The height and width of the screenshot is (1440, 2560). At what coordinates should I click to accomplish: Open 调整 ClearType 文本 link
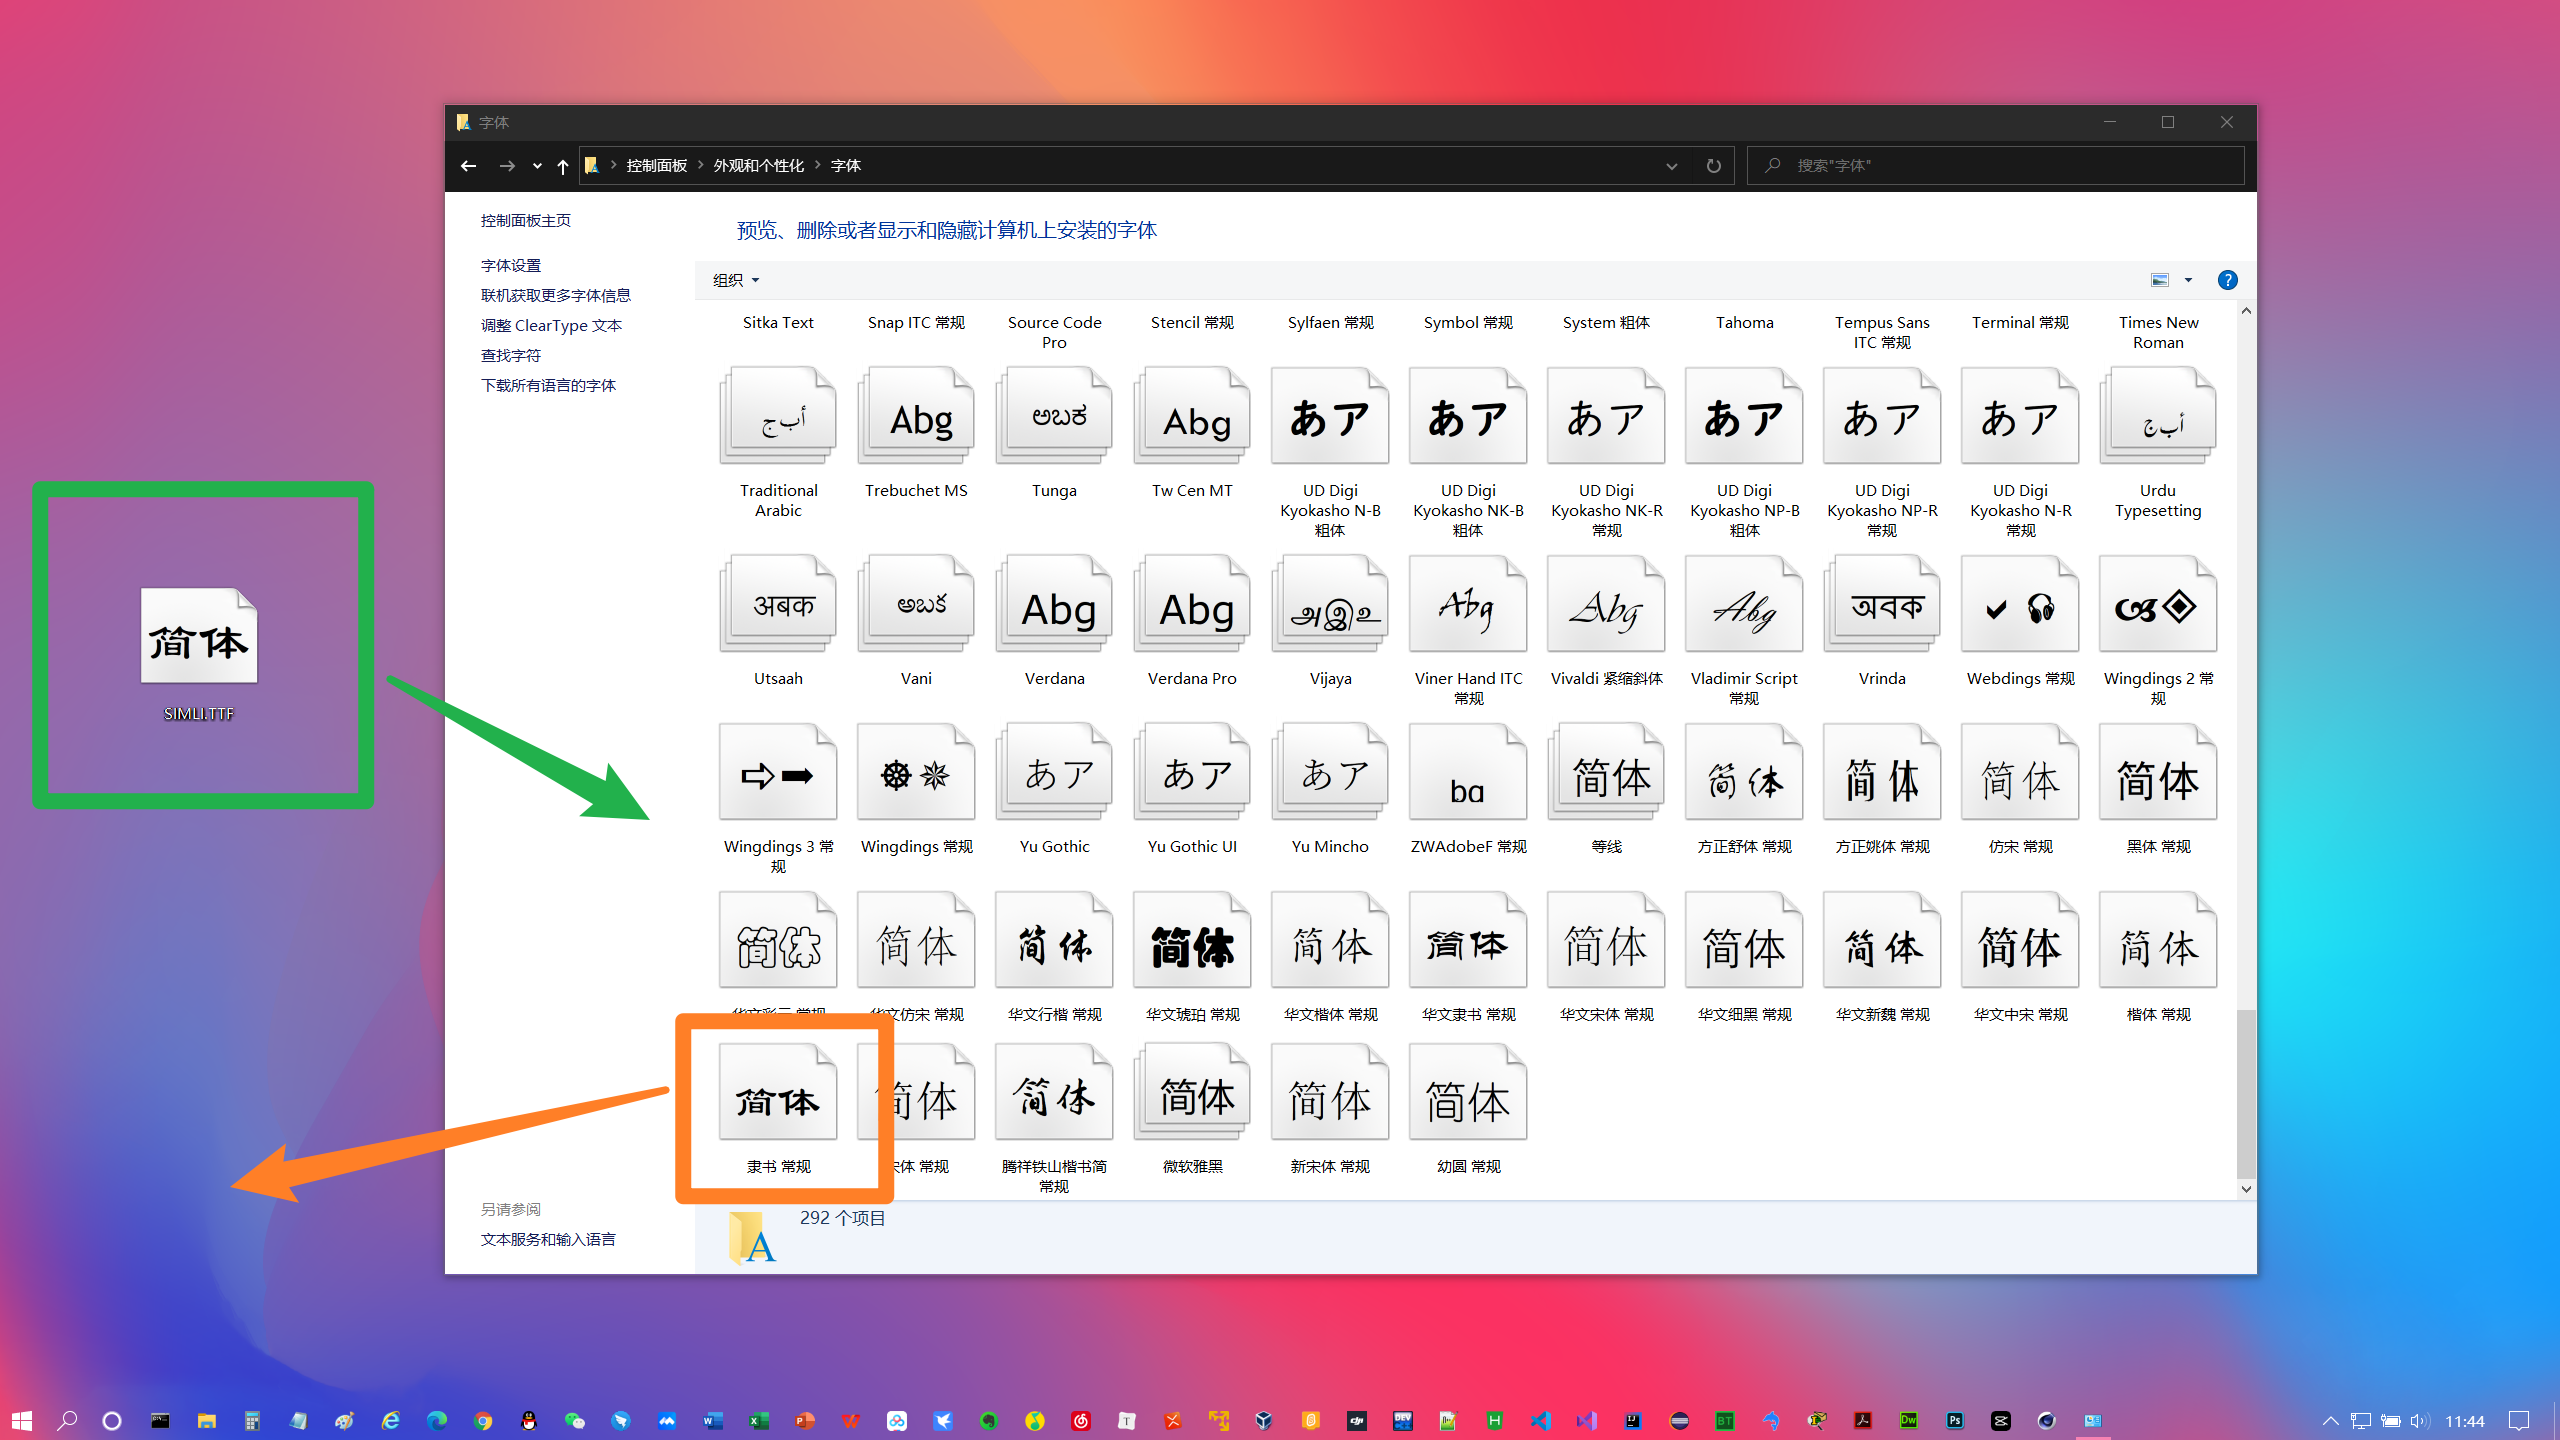point(551,325)
